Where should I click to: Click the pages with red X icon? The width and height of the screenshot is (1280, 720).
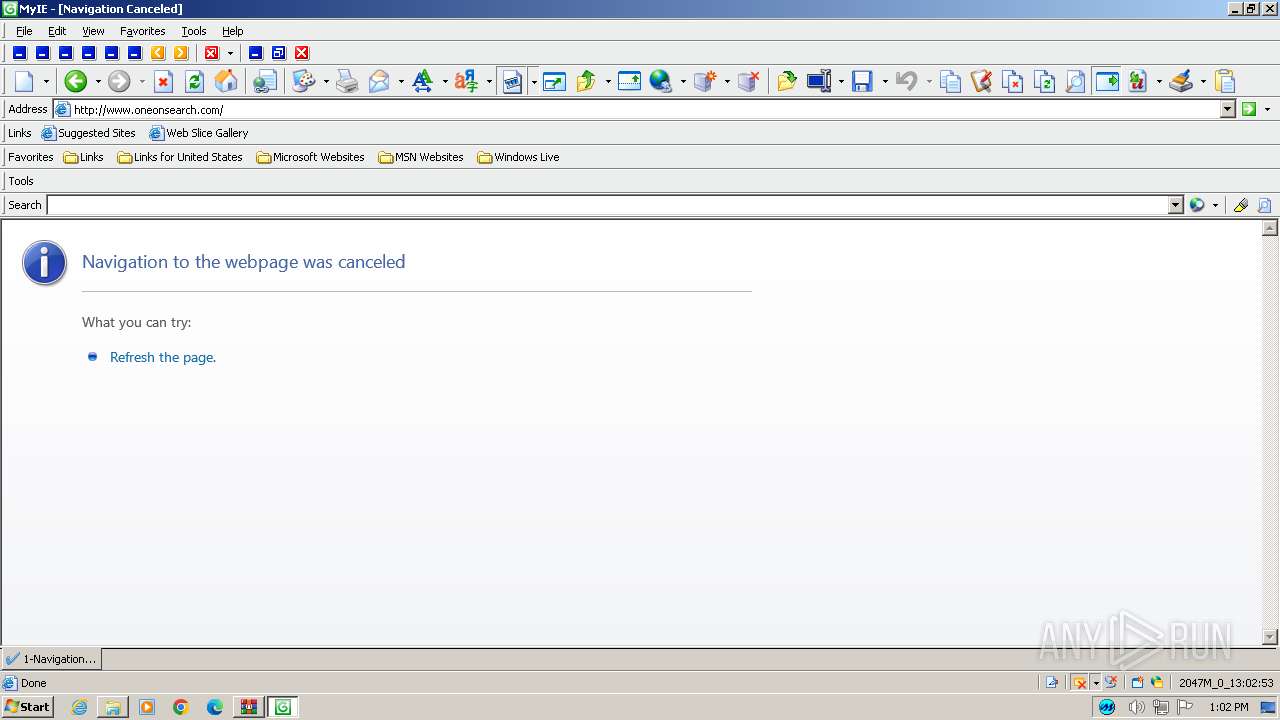[1013, 82]
